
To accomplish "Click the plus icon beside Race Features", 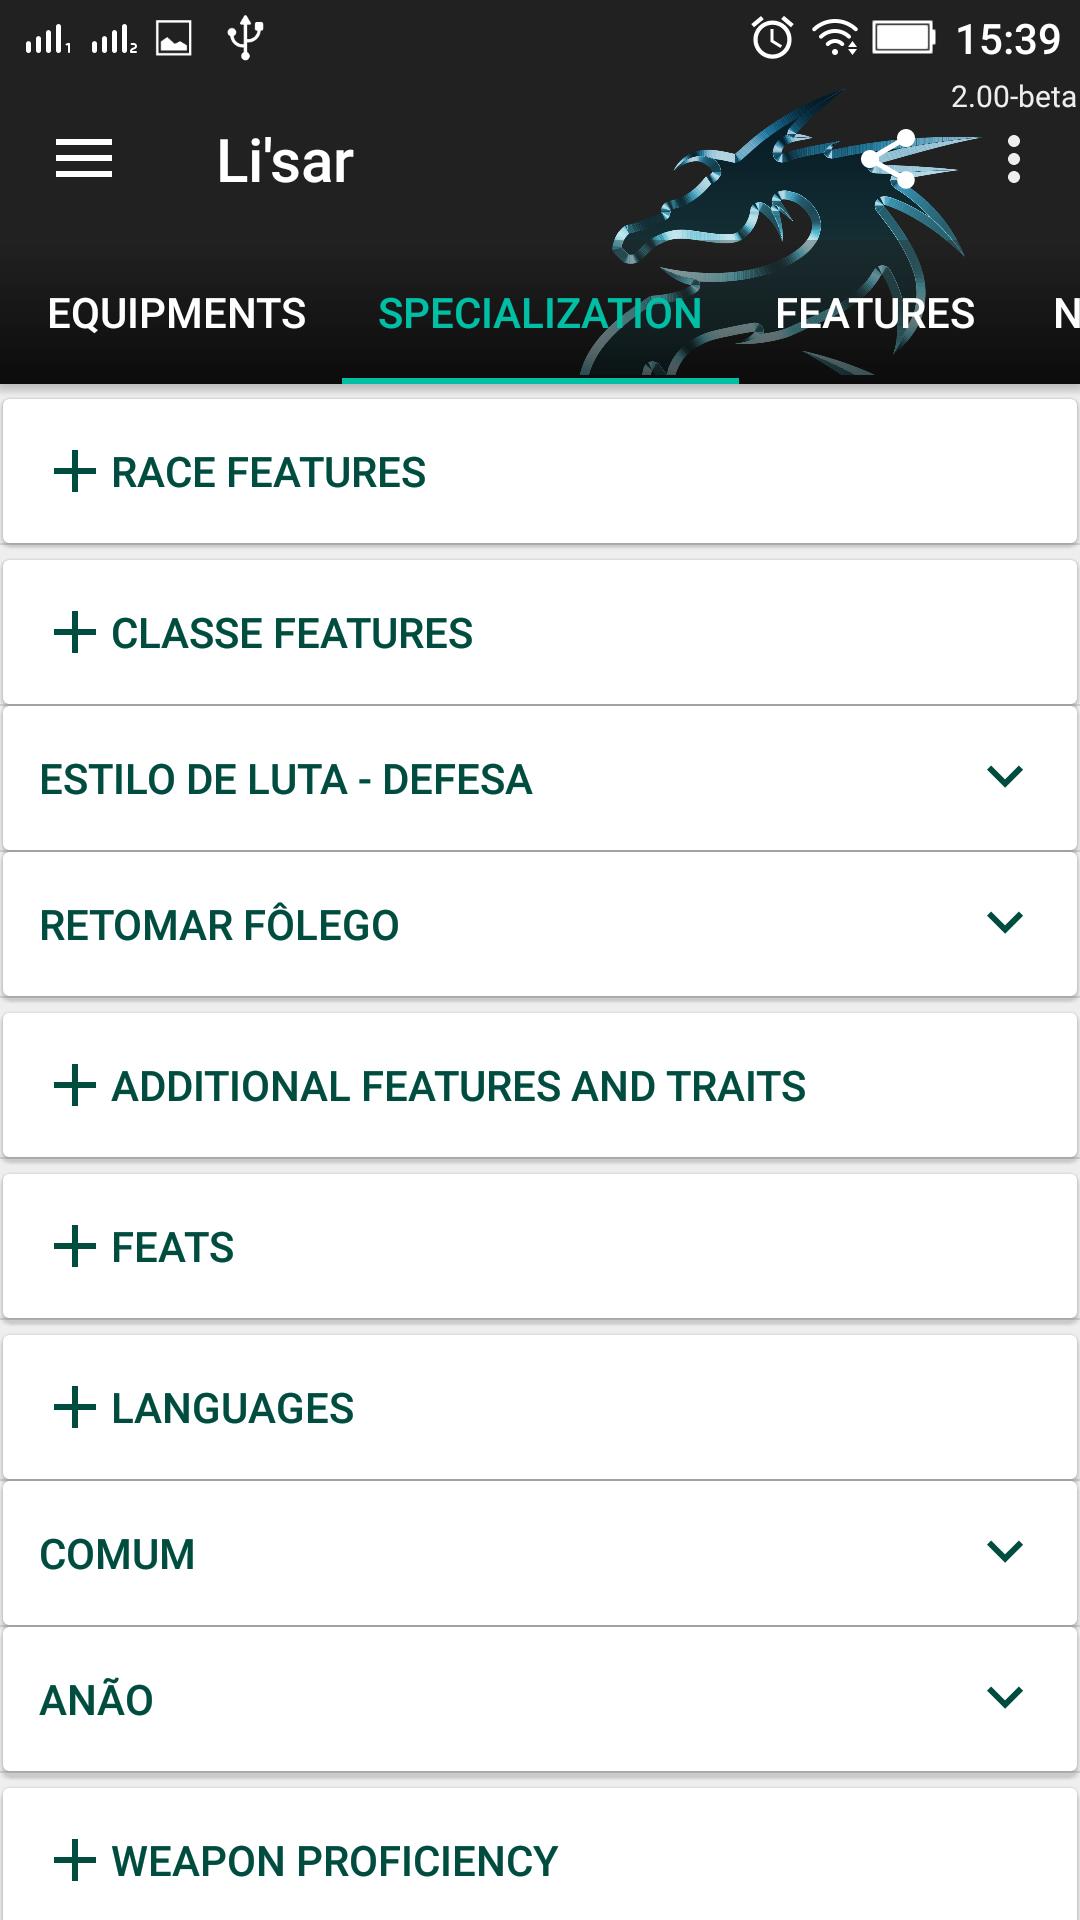I will pyautogui.click(x=75, y=472).
